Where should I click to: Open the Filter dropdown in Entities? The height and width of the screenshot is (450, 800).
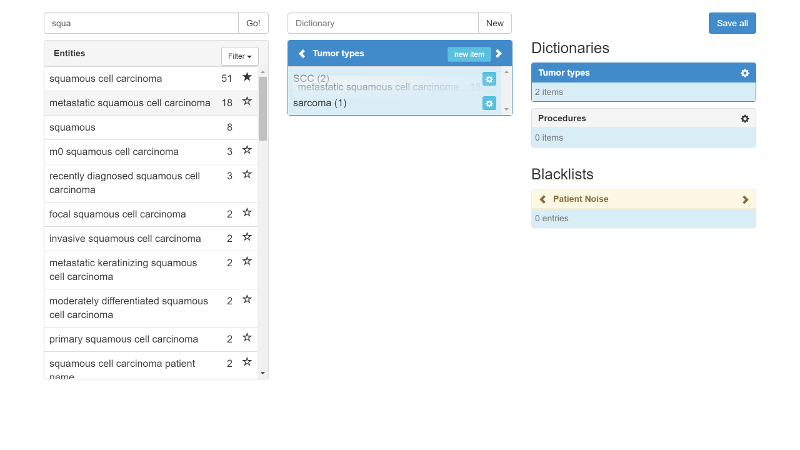240,56
